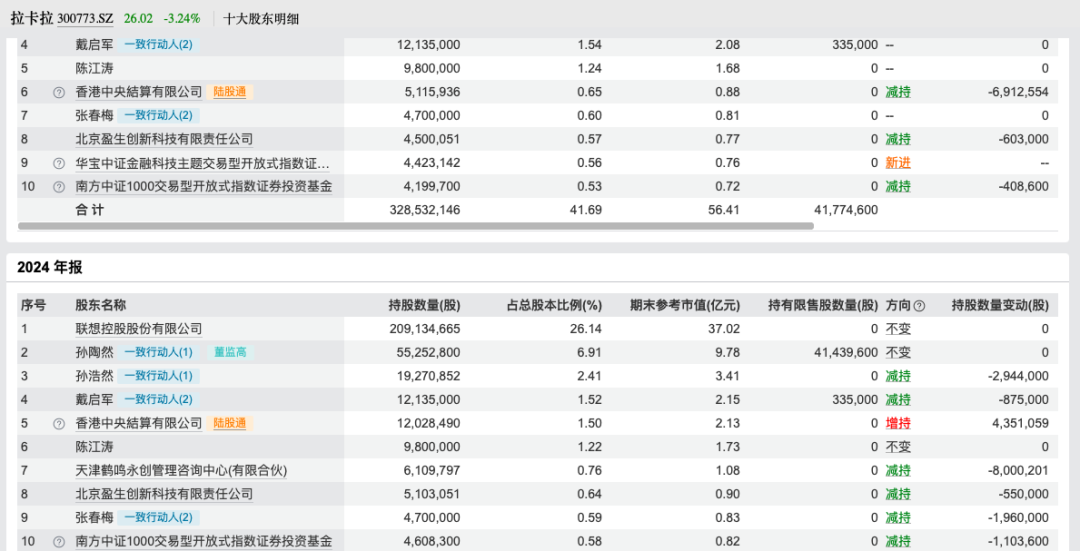This screenshot has height=551, width=1080.
Task: Click help icon beside upper 南方中证1000 fund
Action: (x=59, y=187)
